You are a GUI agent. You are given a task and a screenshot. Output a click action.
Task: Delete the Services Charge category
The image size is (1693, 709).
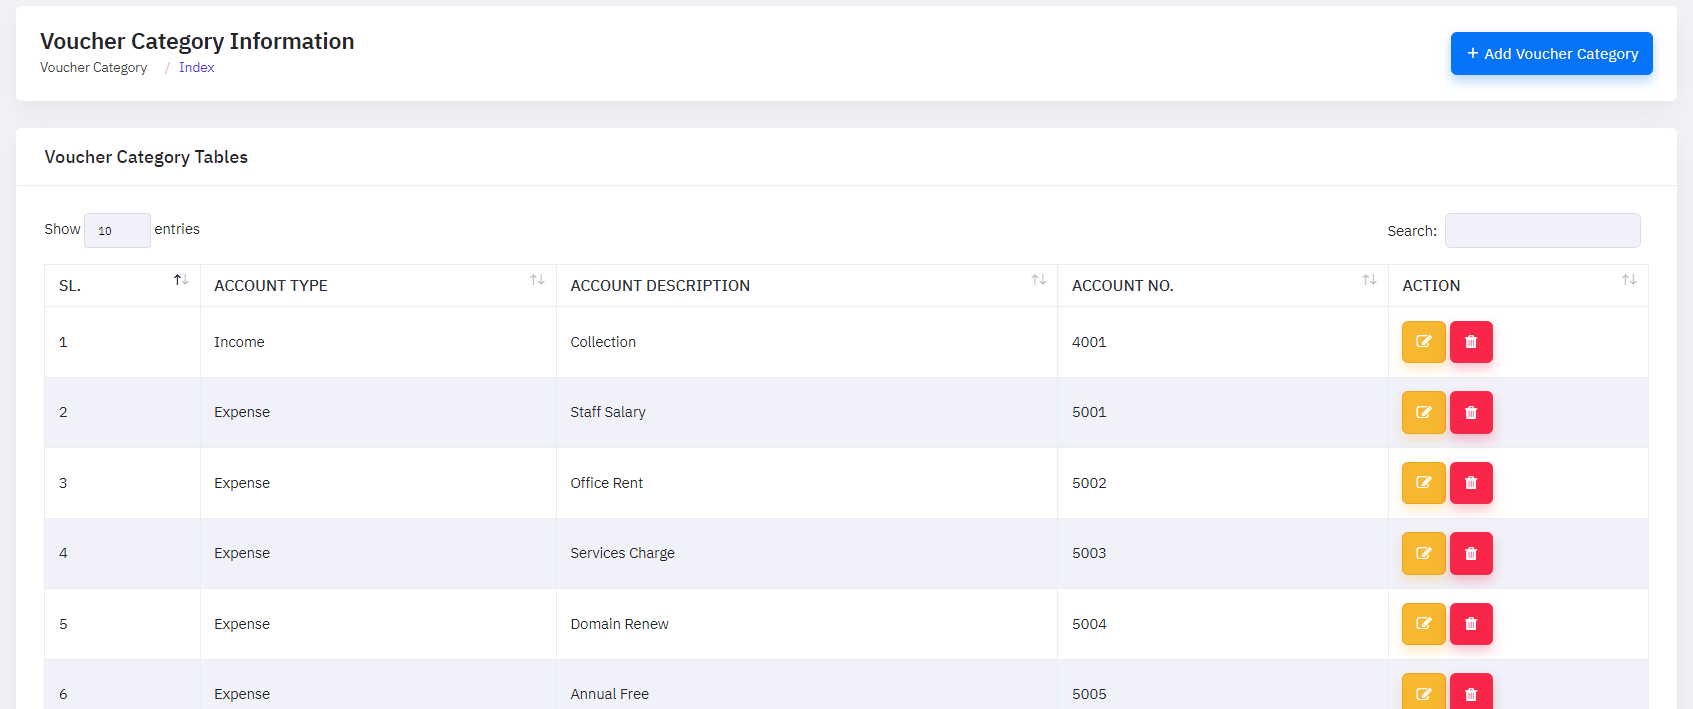click(x=1470, y=553)
